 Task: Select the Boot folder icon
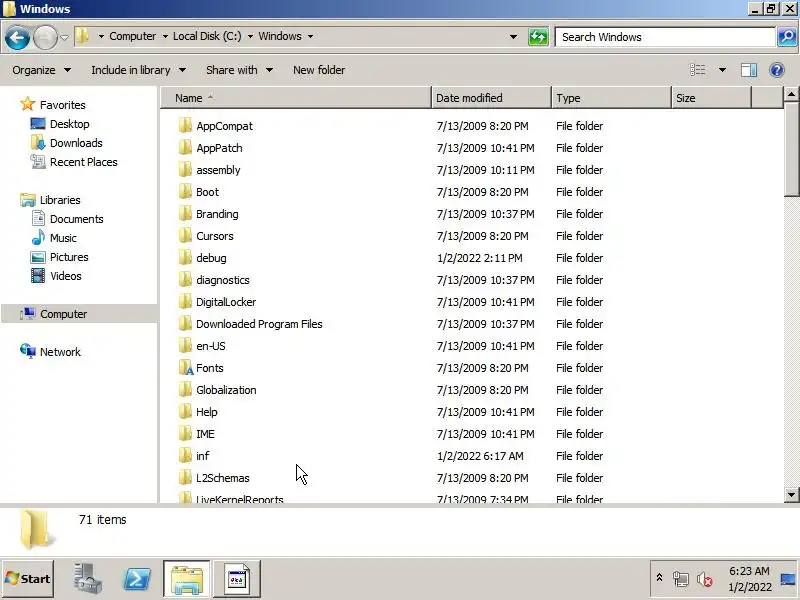click(x=185, y=191)
